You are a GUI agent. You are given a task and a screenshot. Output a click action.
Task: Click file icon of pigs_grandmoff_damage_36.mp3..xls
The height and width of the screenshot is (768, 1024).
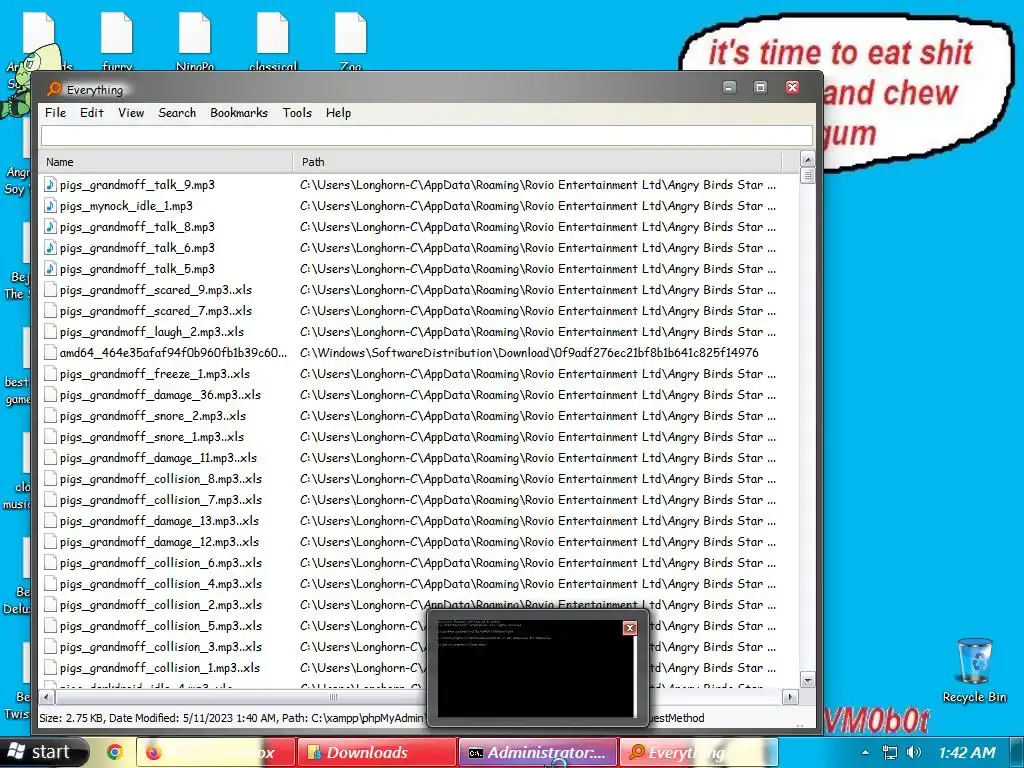[50, 394]
